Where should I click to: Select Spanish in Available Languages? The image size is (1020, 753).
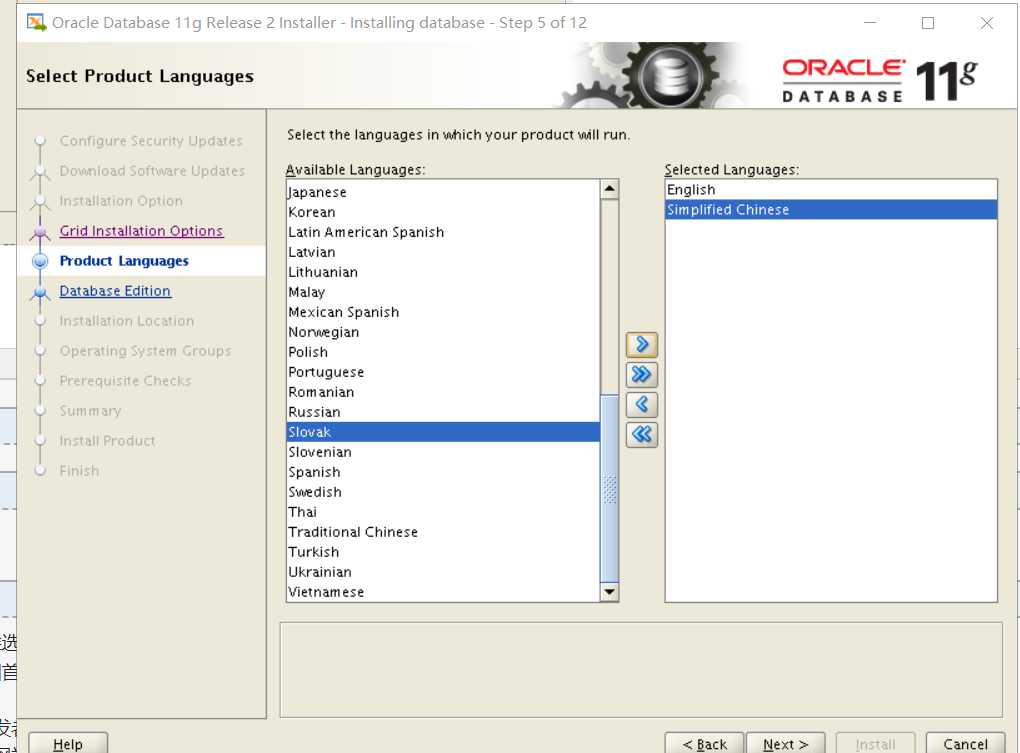click(x=443, y=472)
